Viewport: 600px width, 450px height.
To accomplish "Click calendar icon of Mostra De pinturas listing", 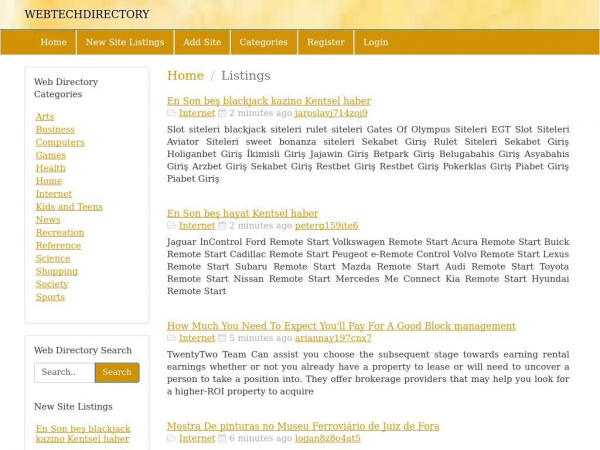I will click(222, 438).
